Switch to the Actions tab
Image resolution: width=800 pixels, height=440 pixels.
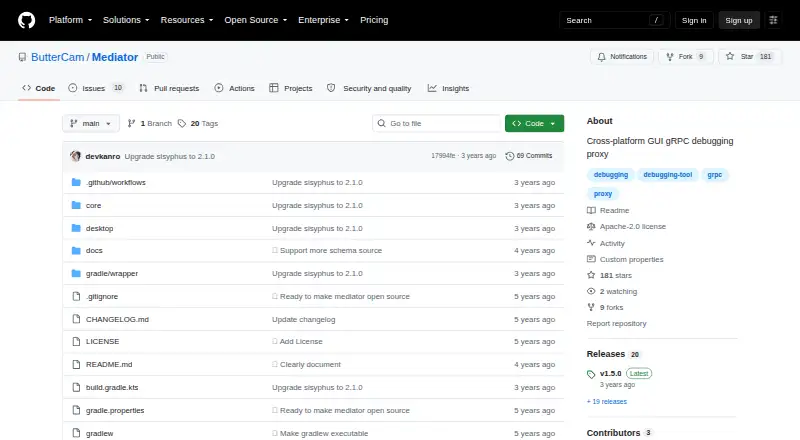click(235, 88)
